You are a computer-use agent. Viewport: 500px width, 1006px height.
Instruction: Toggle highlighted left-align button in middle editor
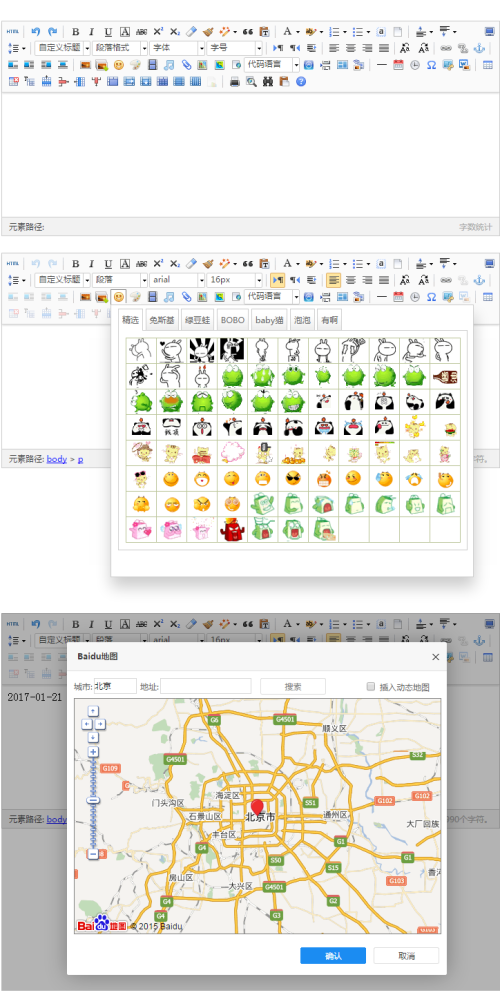pos(334,280)
